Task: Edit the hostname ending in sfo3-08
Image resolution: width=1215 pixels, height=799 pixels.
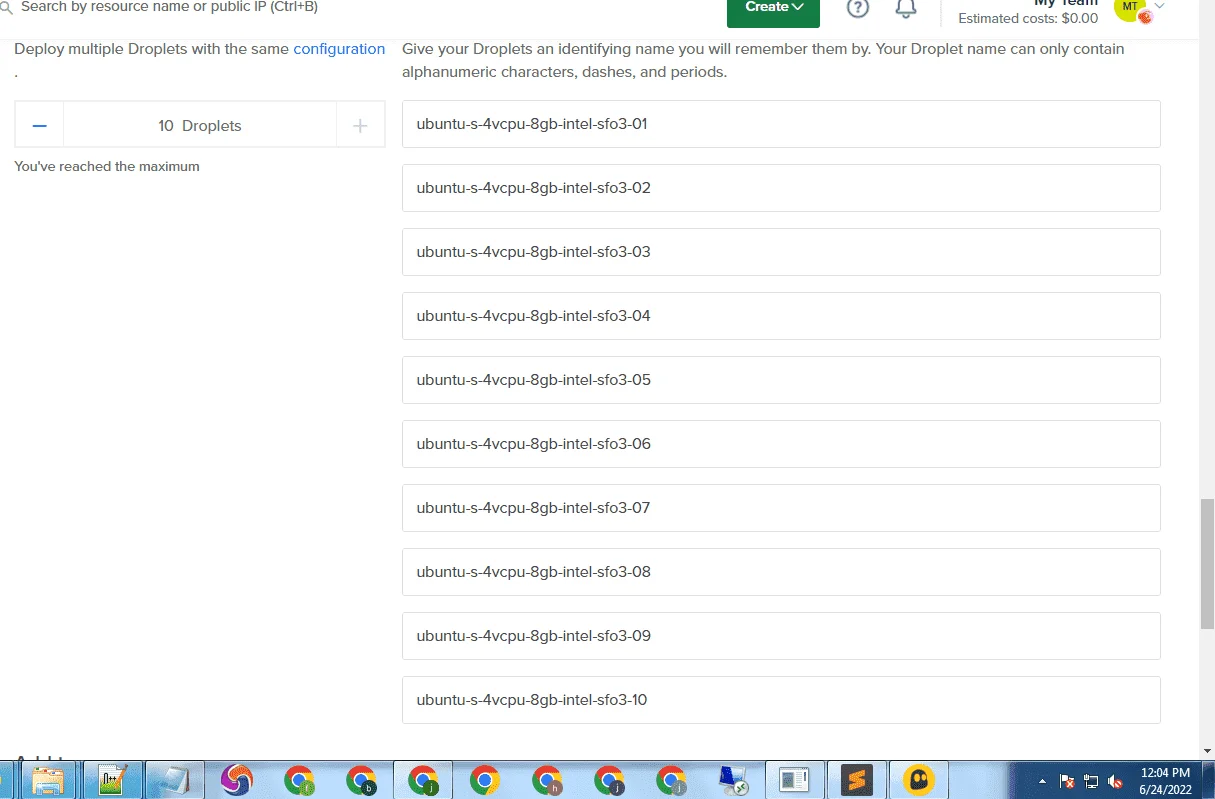Action: [x=781, y=572]
